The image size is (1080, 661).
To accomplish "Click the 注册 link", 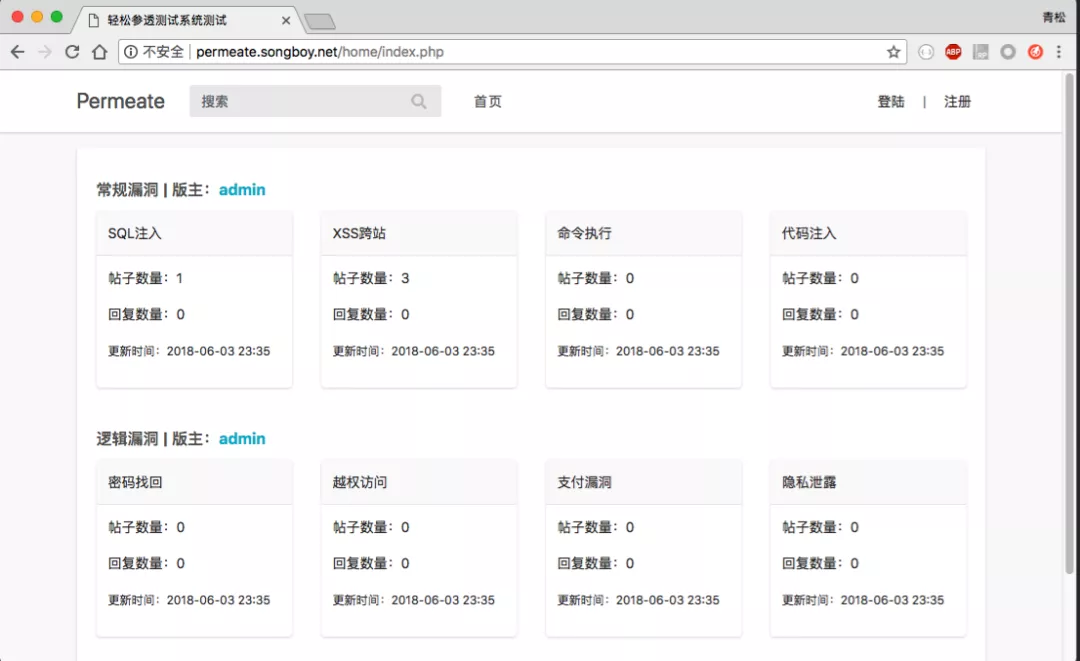I will tap(957, 101).
